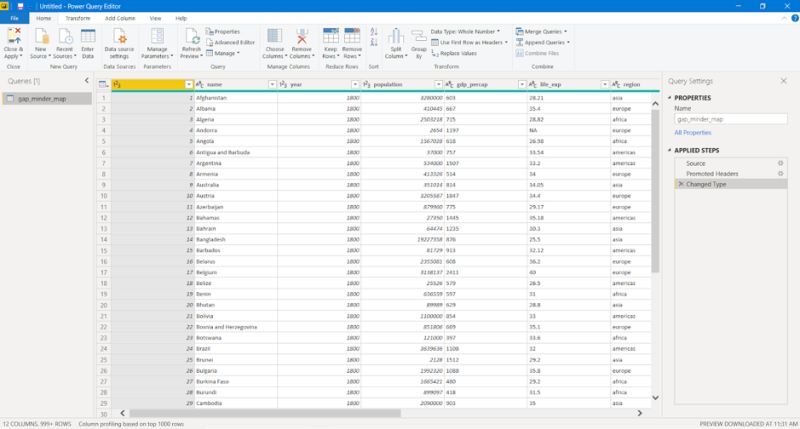Select row number 15 header
The image size is (800, 429).
104,250
